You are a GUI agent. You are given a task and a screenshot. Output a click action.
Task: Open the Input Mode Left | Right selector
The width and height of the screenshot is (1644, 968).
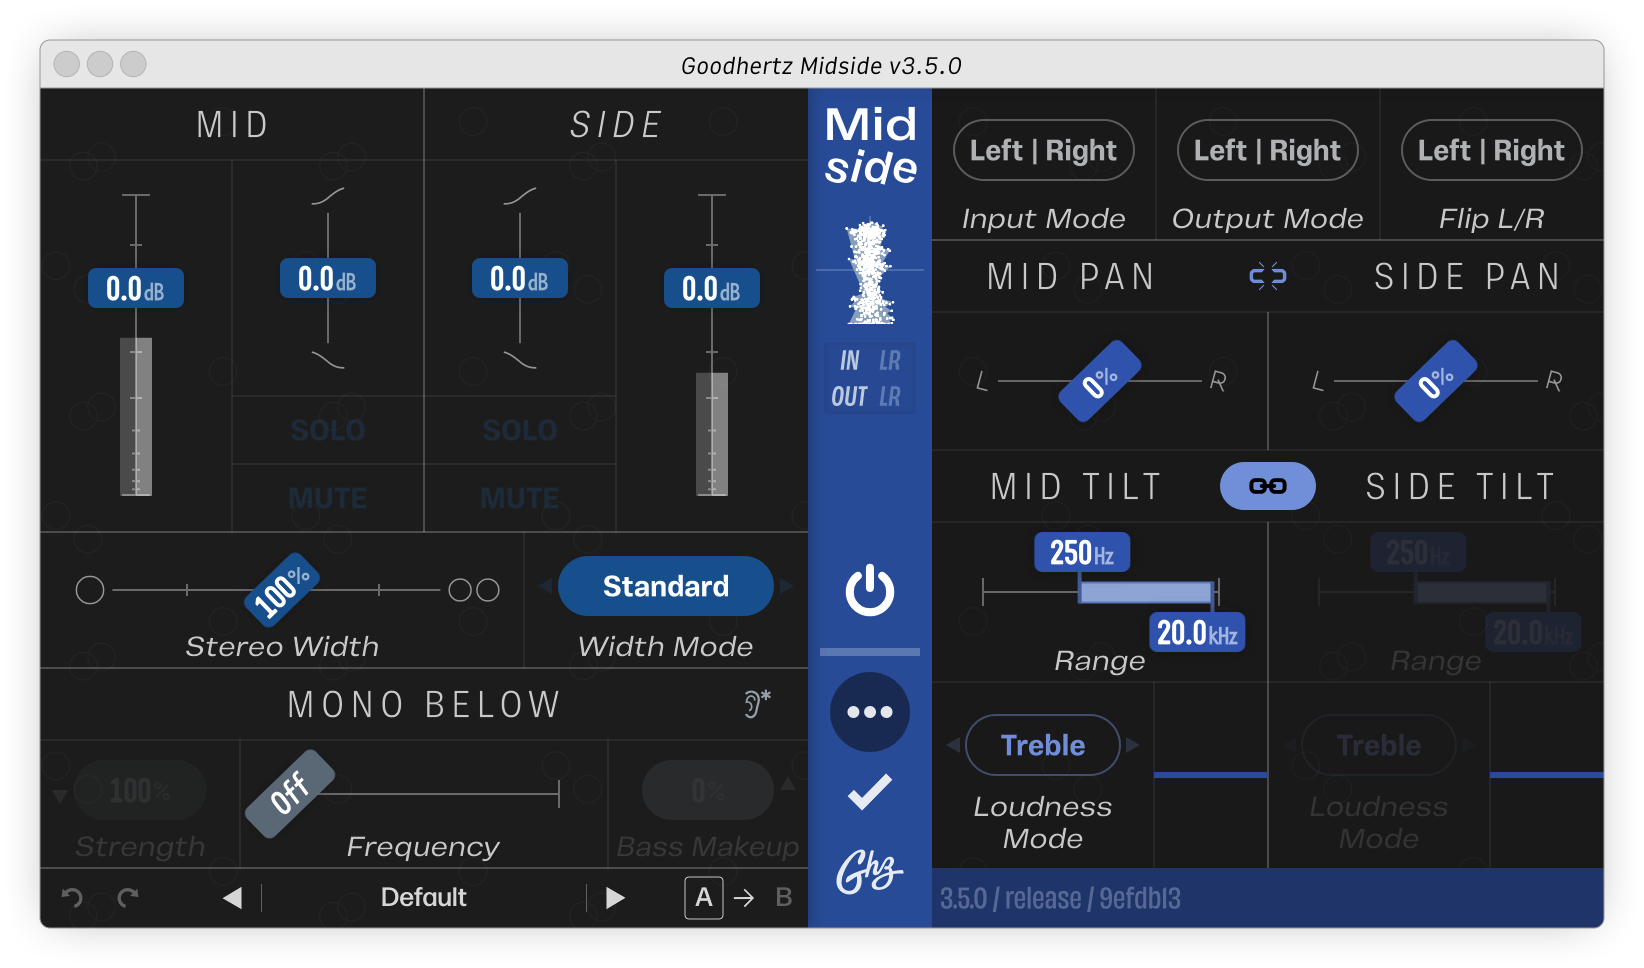(1044, 150)
